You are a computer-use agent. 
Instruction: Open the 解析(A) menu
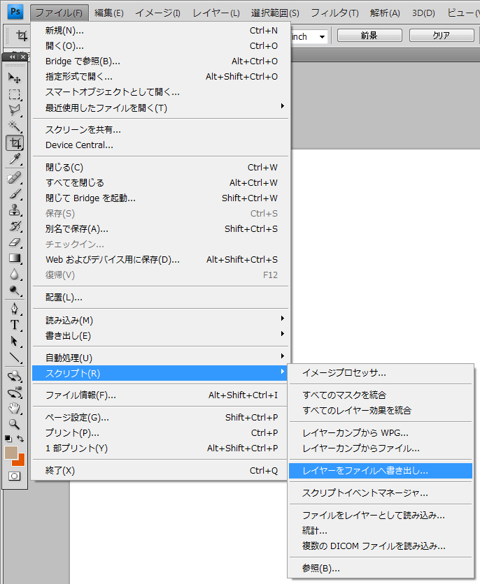pos(385,13)
